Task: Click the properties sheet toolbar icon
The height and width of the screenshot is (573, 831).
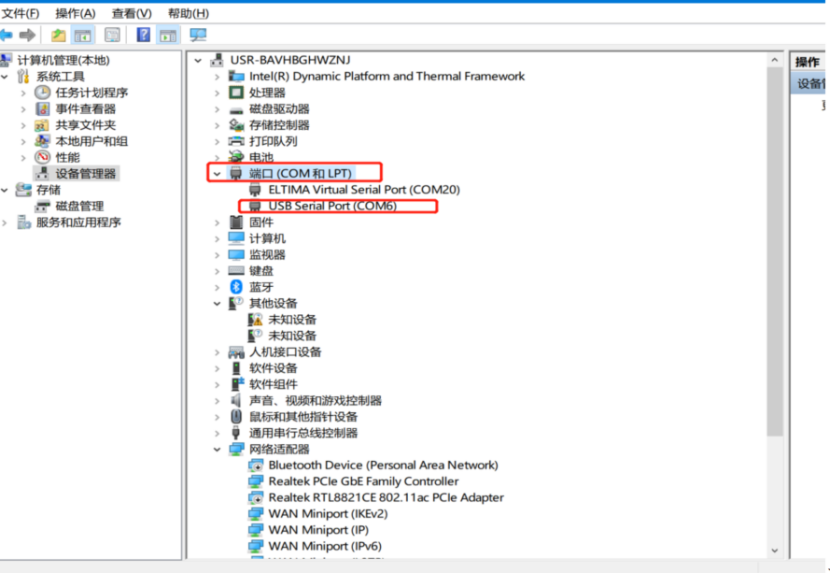Action: 112,35
